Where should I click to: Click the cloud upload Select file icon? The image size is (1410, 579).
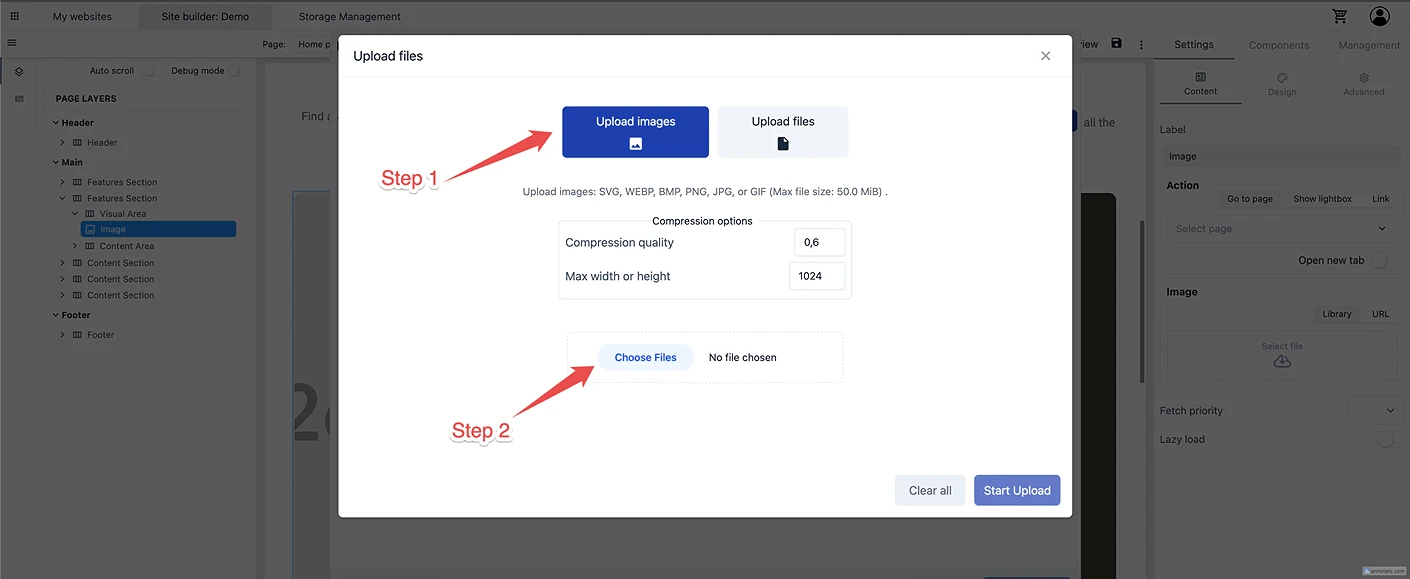pos(1282,361)
